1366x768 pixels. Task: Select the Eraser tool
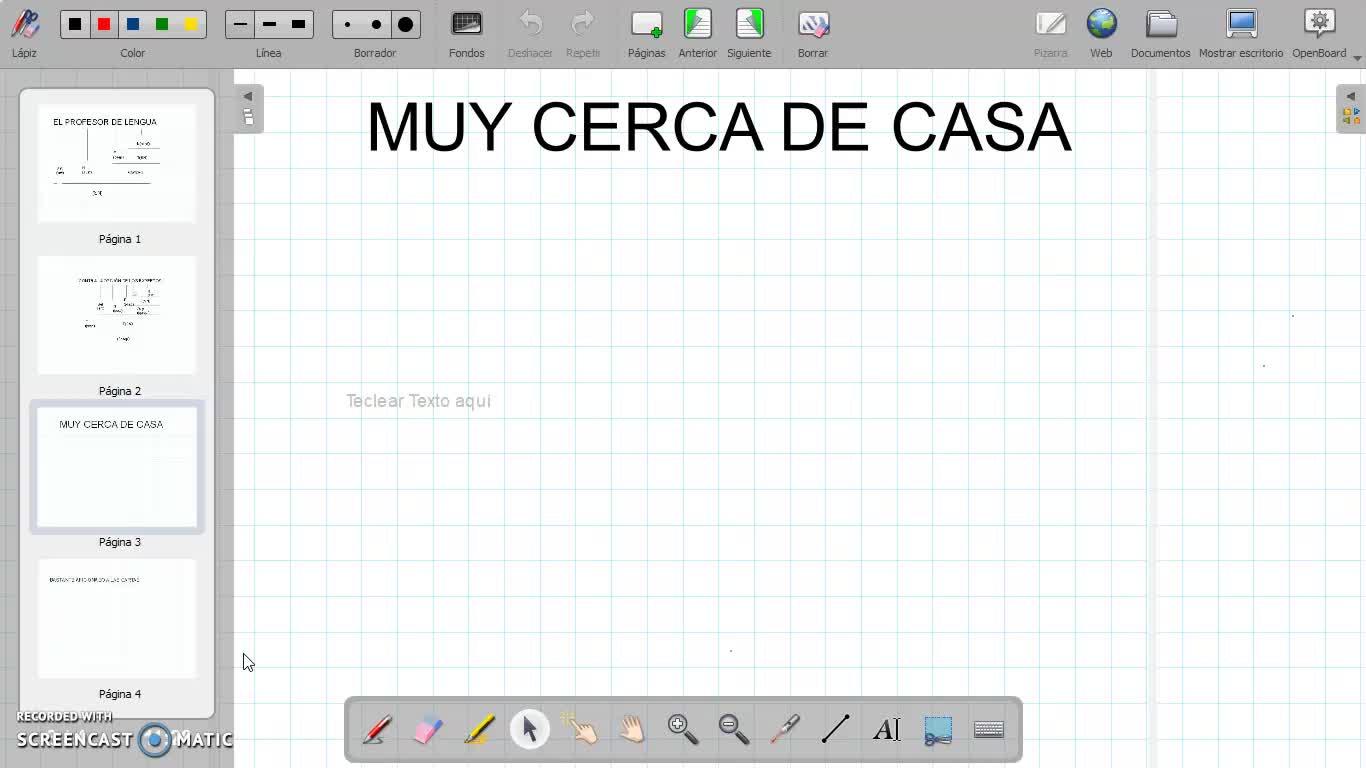[428, 729]
